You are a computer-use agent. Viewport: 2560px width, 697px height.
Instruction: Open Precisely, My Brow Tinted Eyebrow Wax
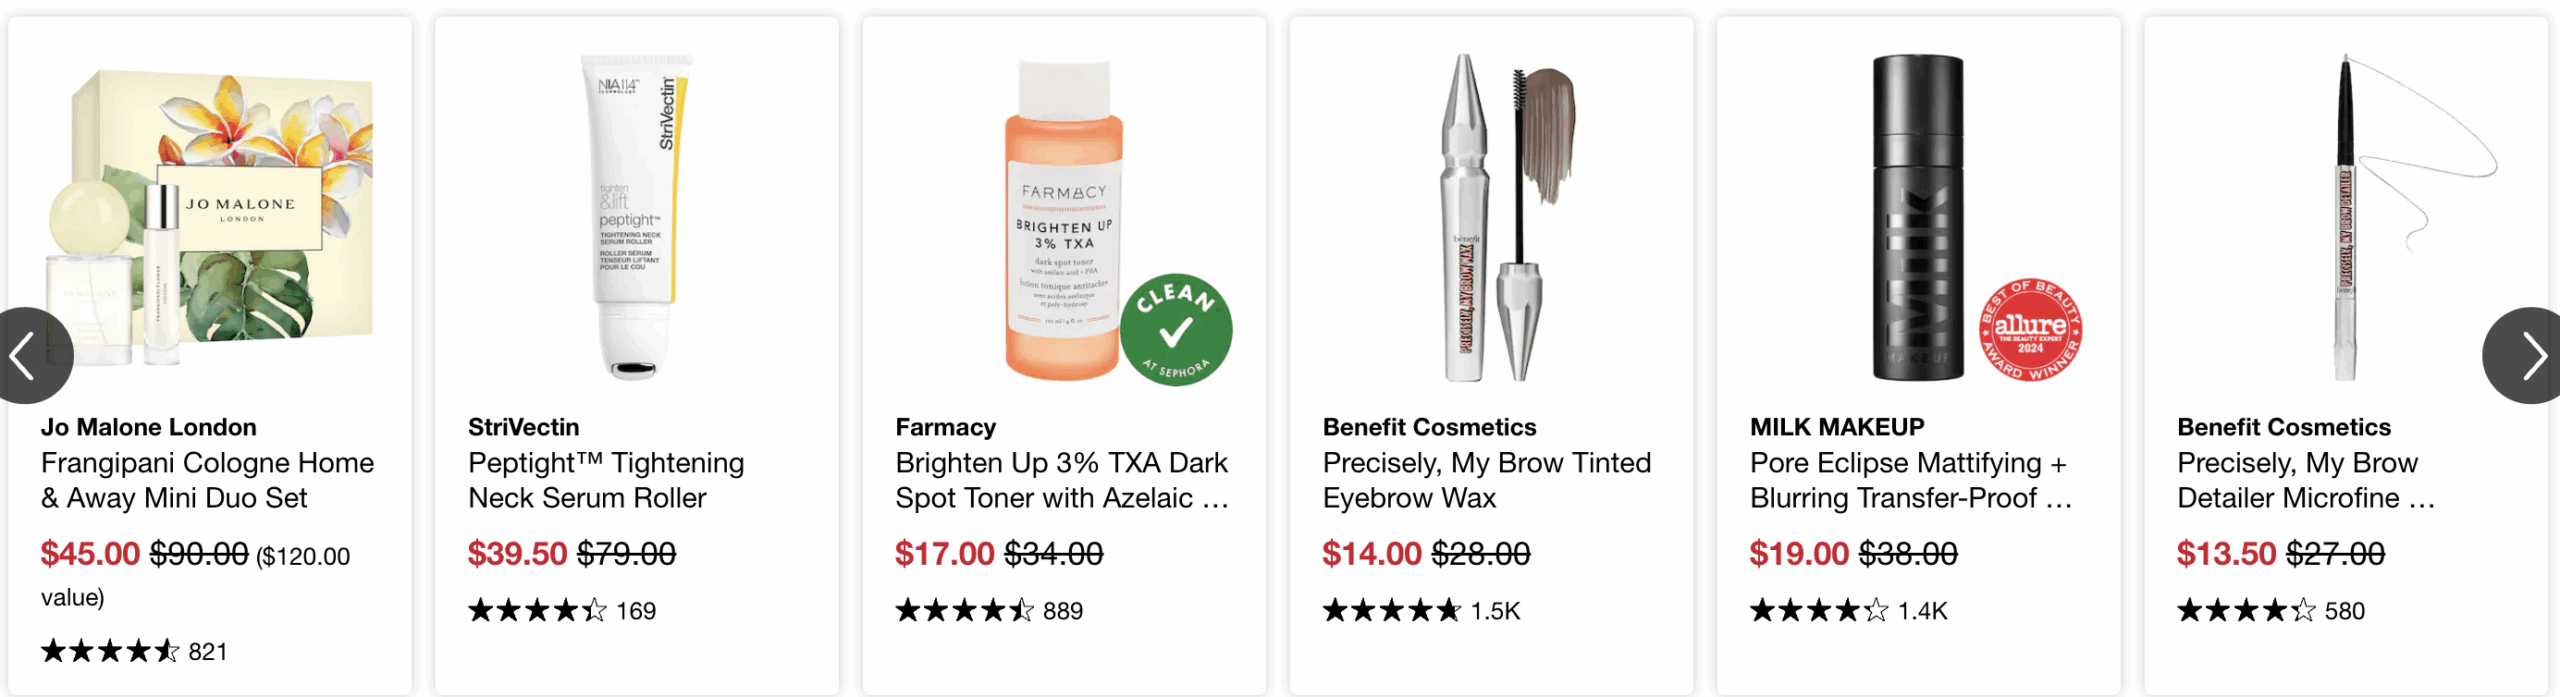click(1486, 480)
